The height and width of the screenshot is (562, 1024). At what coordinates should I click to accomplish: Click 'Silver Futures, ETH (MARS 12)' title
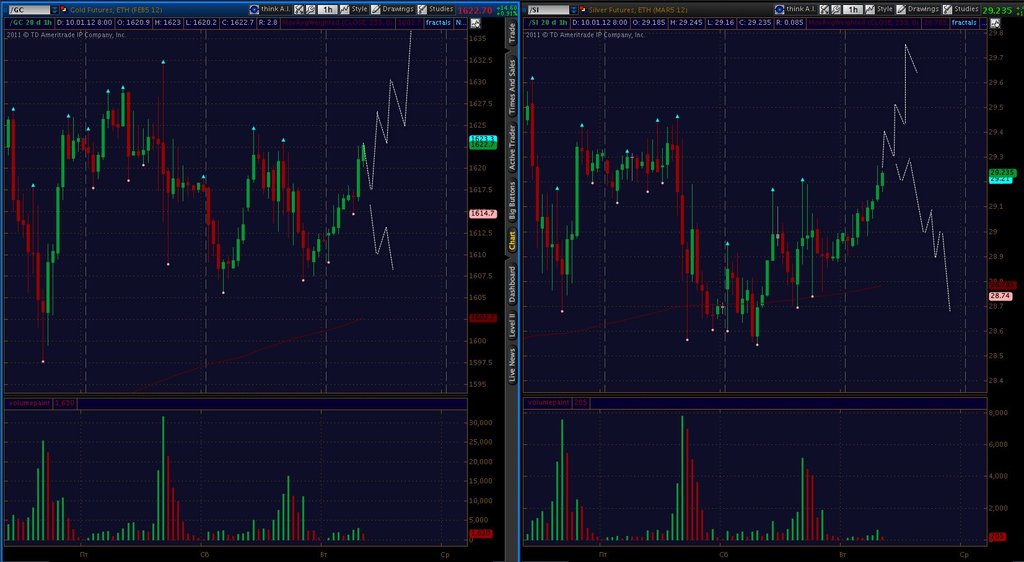(639, 10)
